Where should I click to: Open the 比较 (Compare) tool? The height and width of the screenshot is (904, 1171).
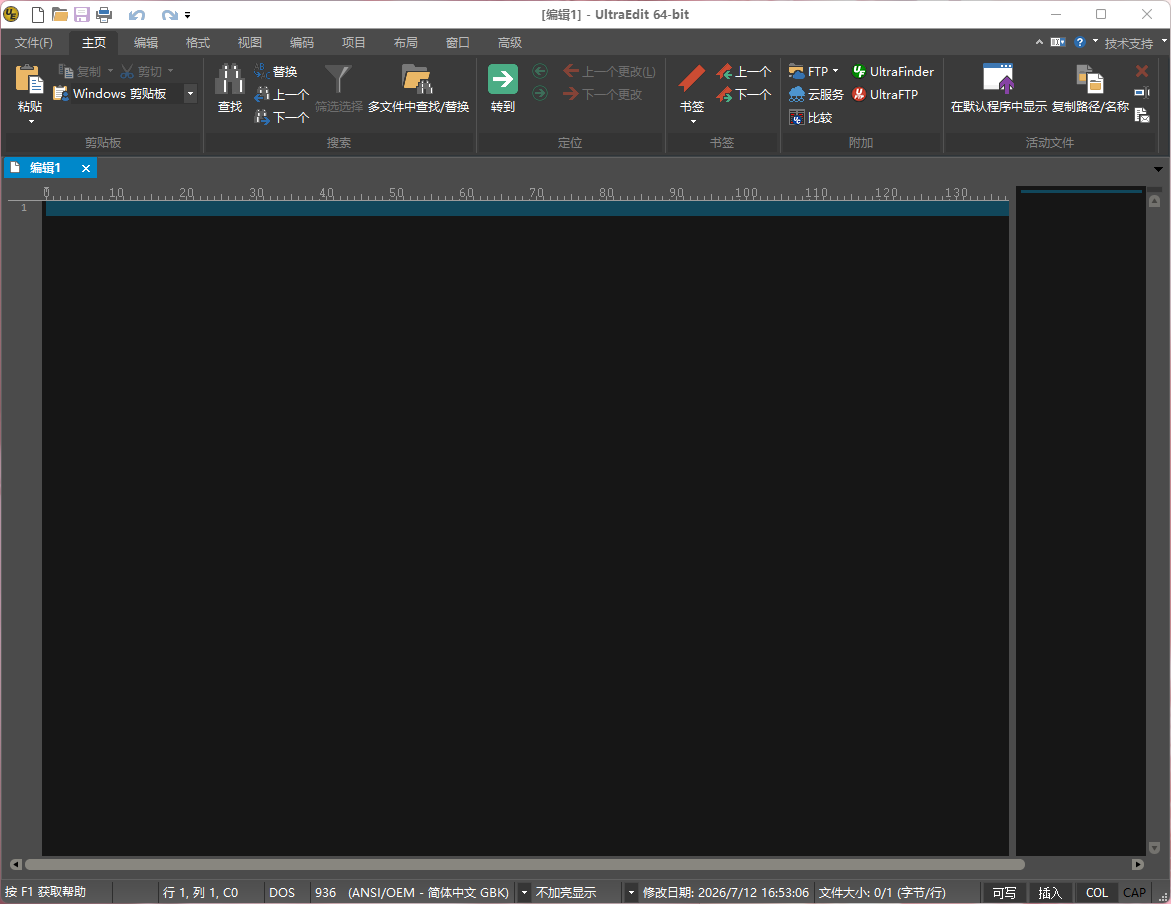click(x=810, y=117)
